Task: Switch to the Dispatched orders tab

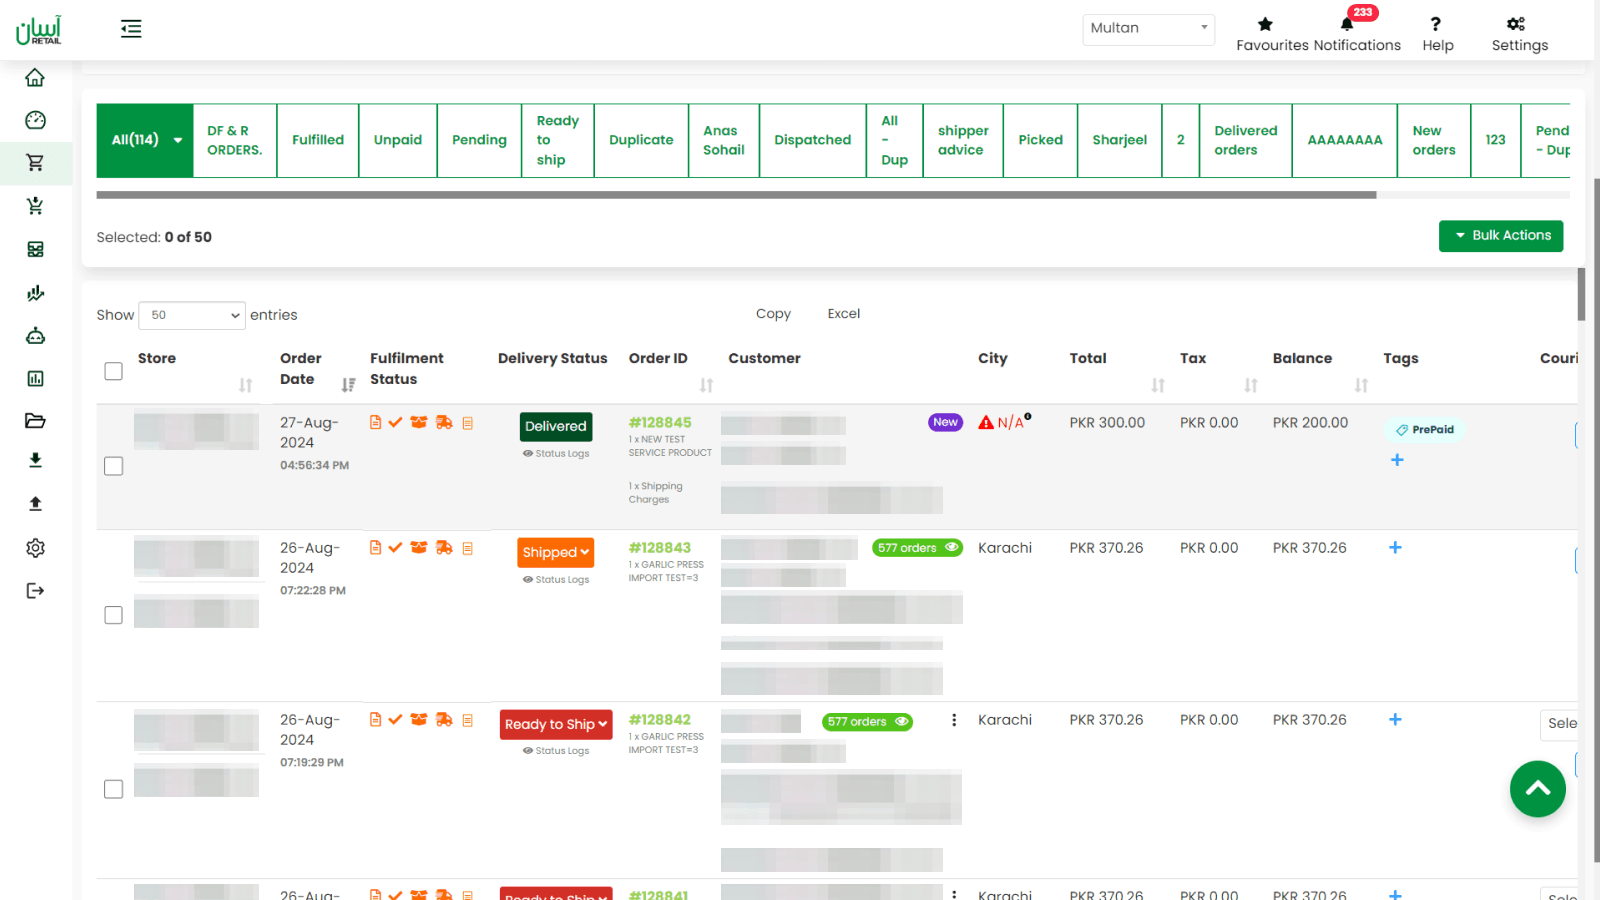Action: click(811, 140)
